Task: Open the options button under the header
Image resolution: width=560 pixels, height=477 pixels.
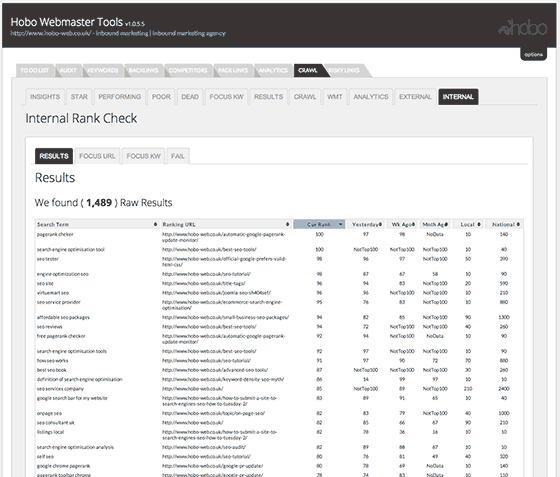Action: tap(533, 54)
